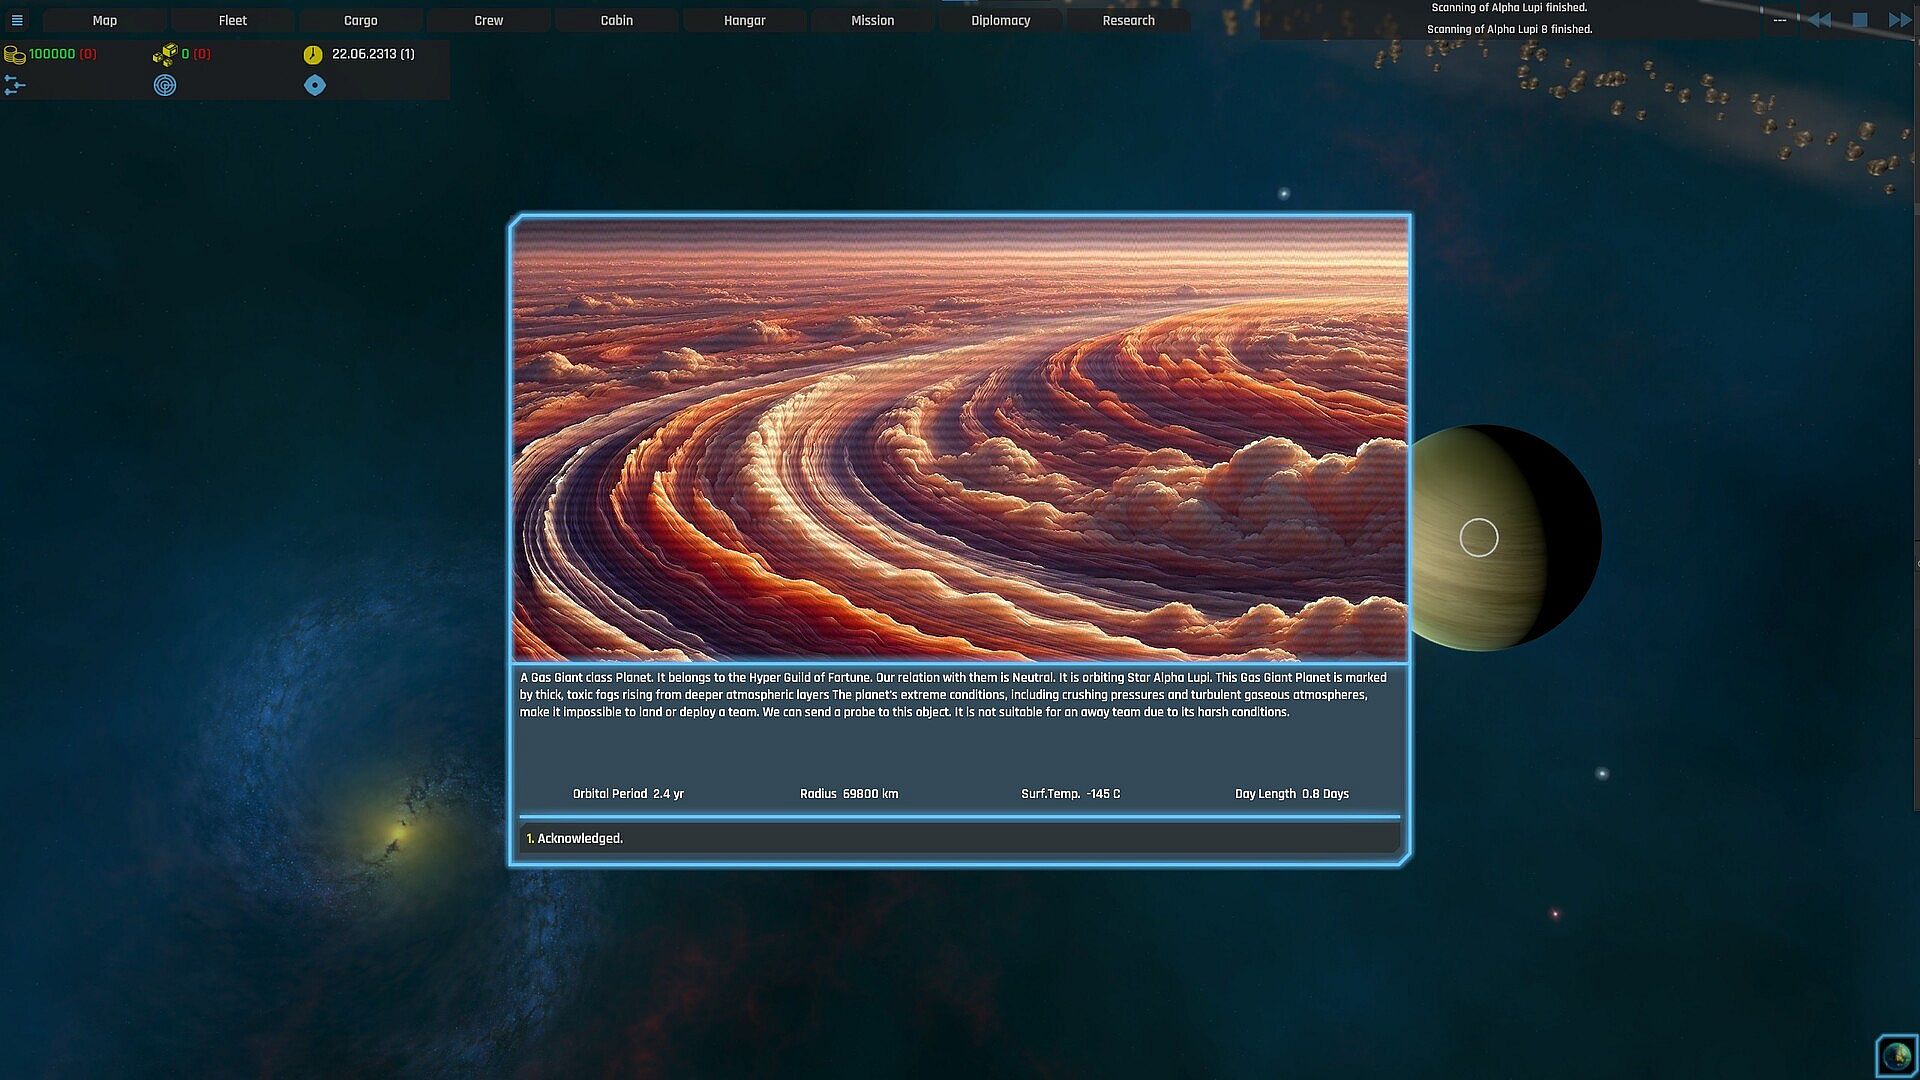Switch to the Fleet tab

(x=233, y=20)
